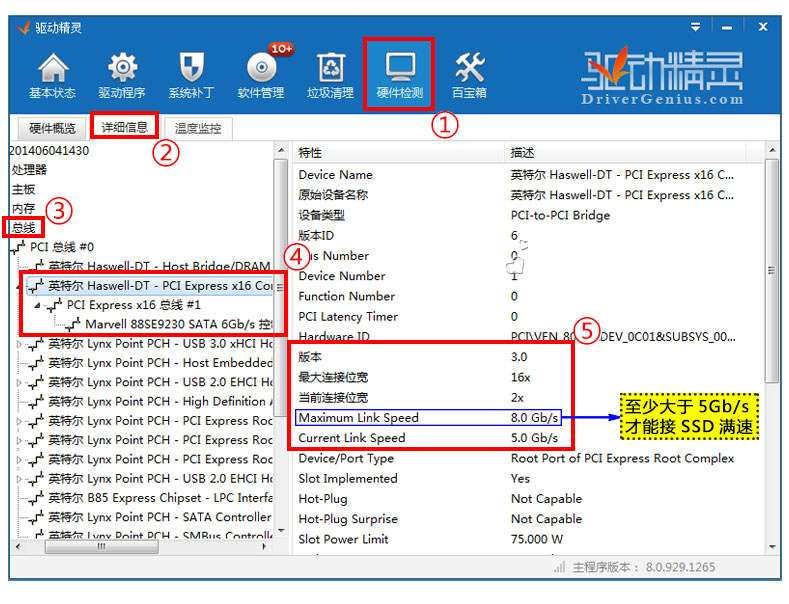Minimize the 驱动精灵 window
Screen dimensions: 789x604
(x=727, y=28)
